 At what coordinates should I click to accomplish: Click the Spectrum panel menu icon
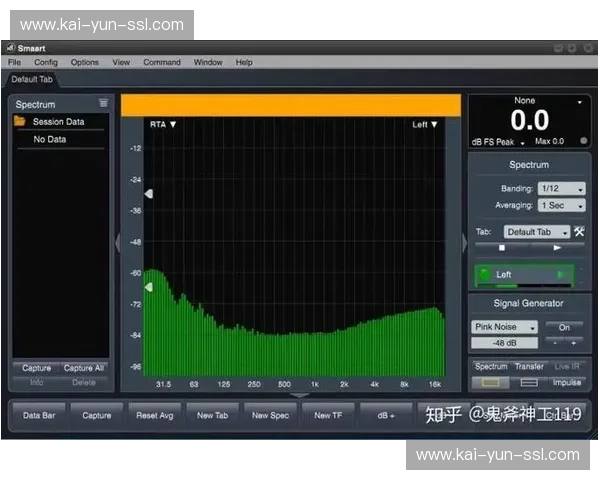click(x=103, y=104)
